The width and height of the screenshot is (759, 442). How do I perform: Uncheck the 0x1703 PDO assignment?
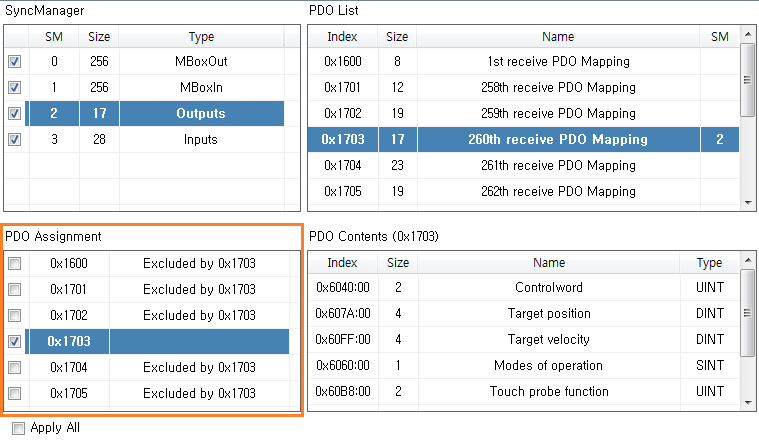pyautogui.click(x=15, y=342)
